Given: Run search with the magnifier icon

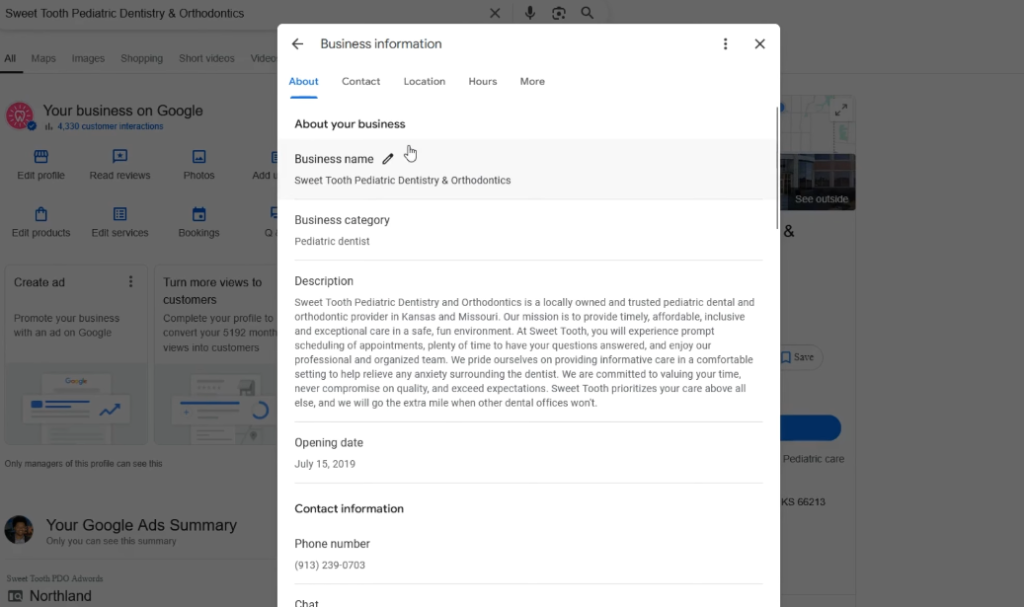Looking at the screenshot, I should pos(587,13).
